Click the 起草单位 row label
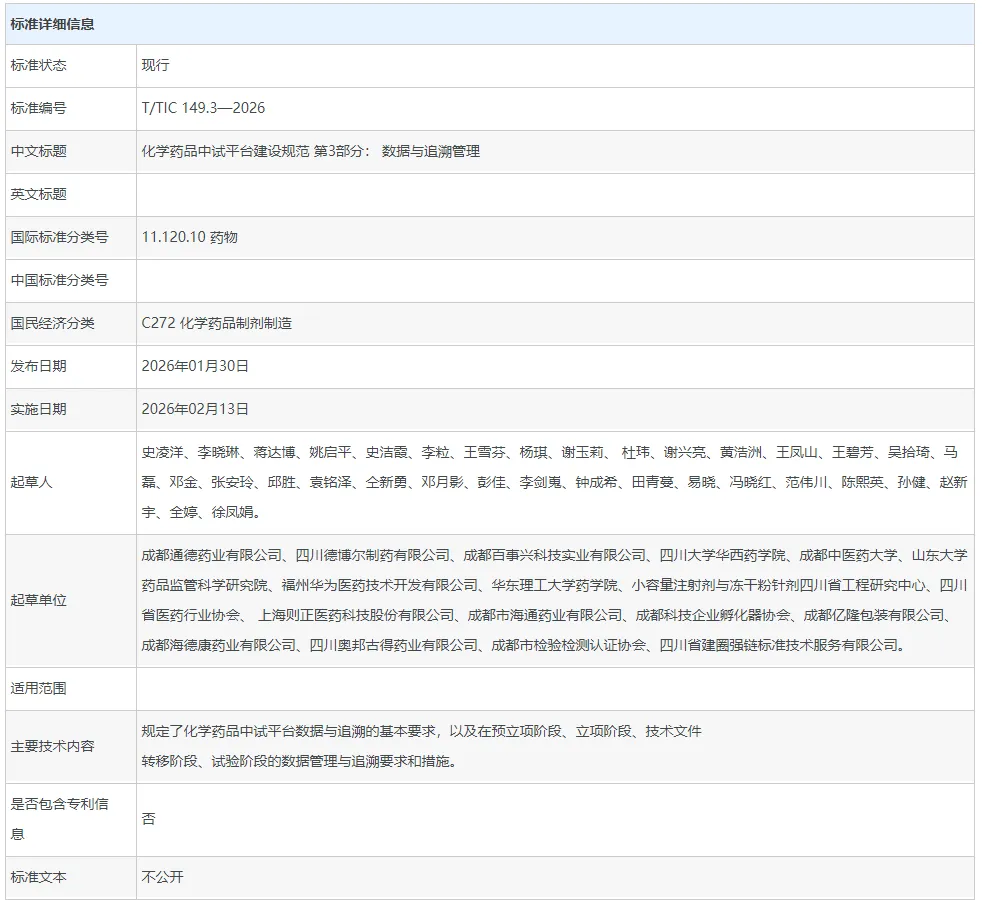983x907 pixels. coord(38,600)
